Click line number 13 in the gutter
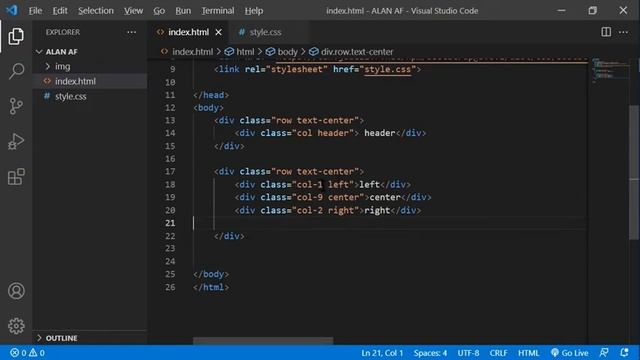The width and height of the screenshot is (640, 360). 170,120
